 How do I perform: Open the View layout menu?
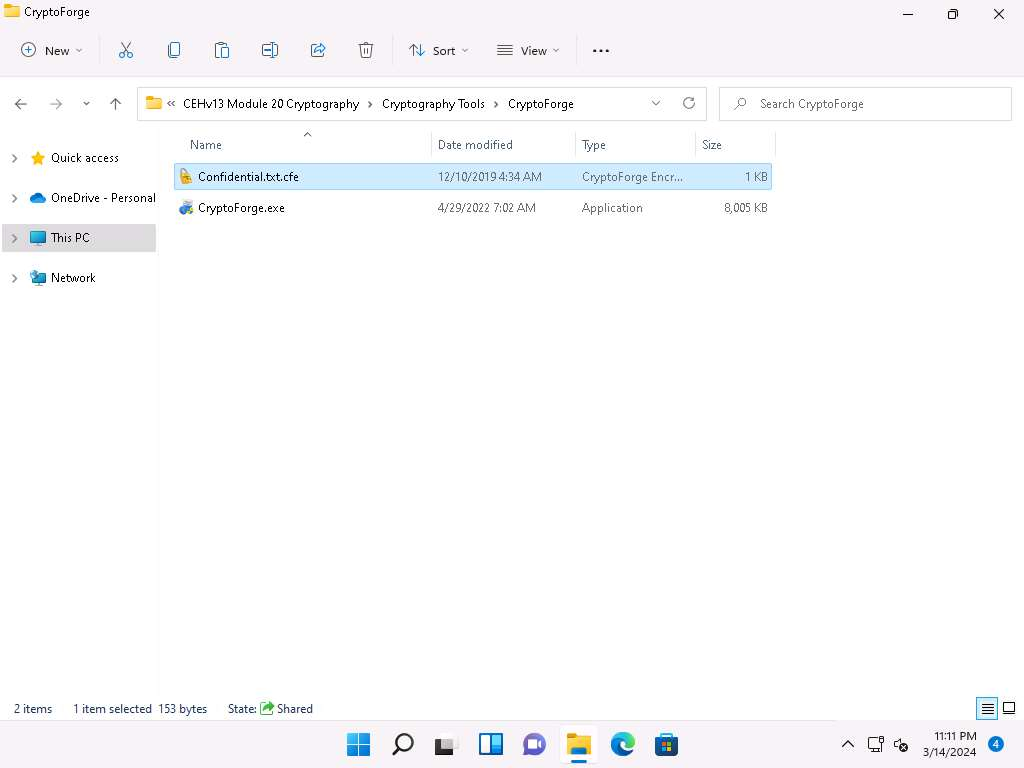[x=528, y=50]
